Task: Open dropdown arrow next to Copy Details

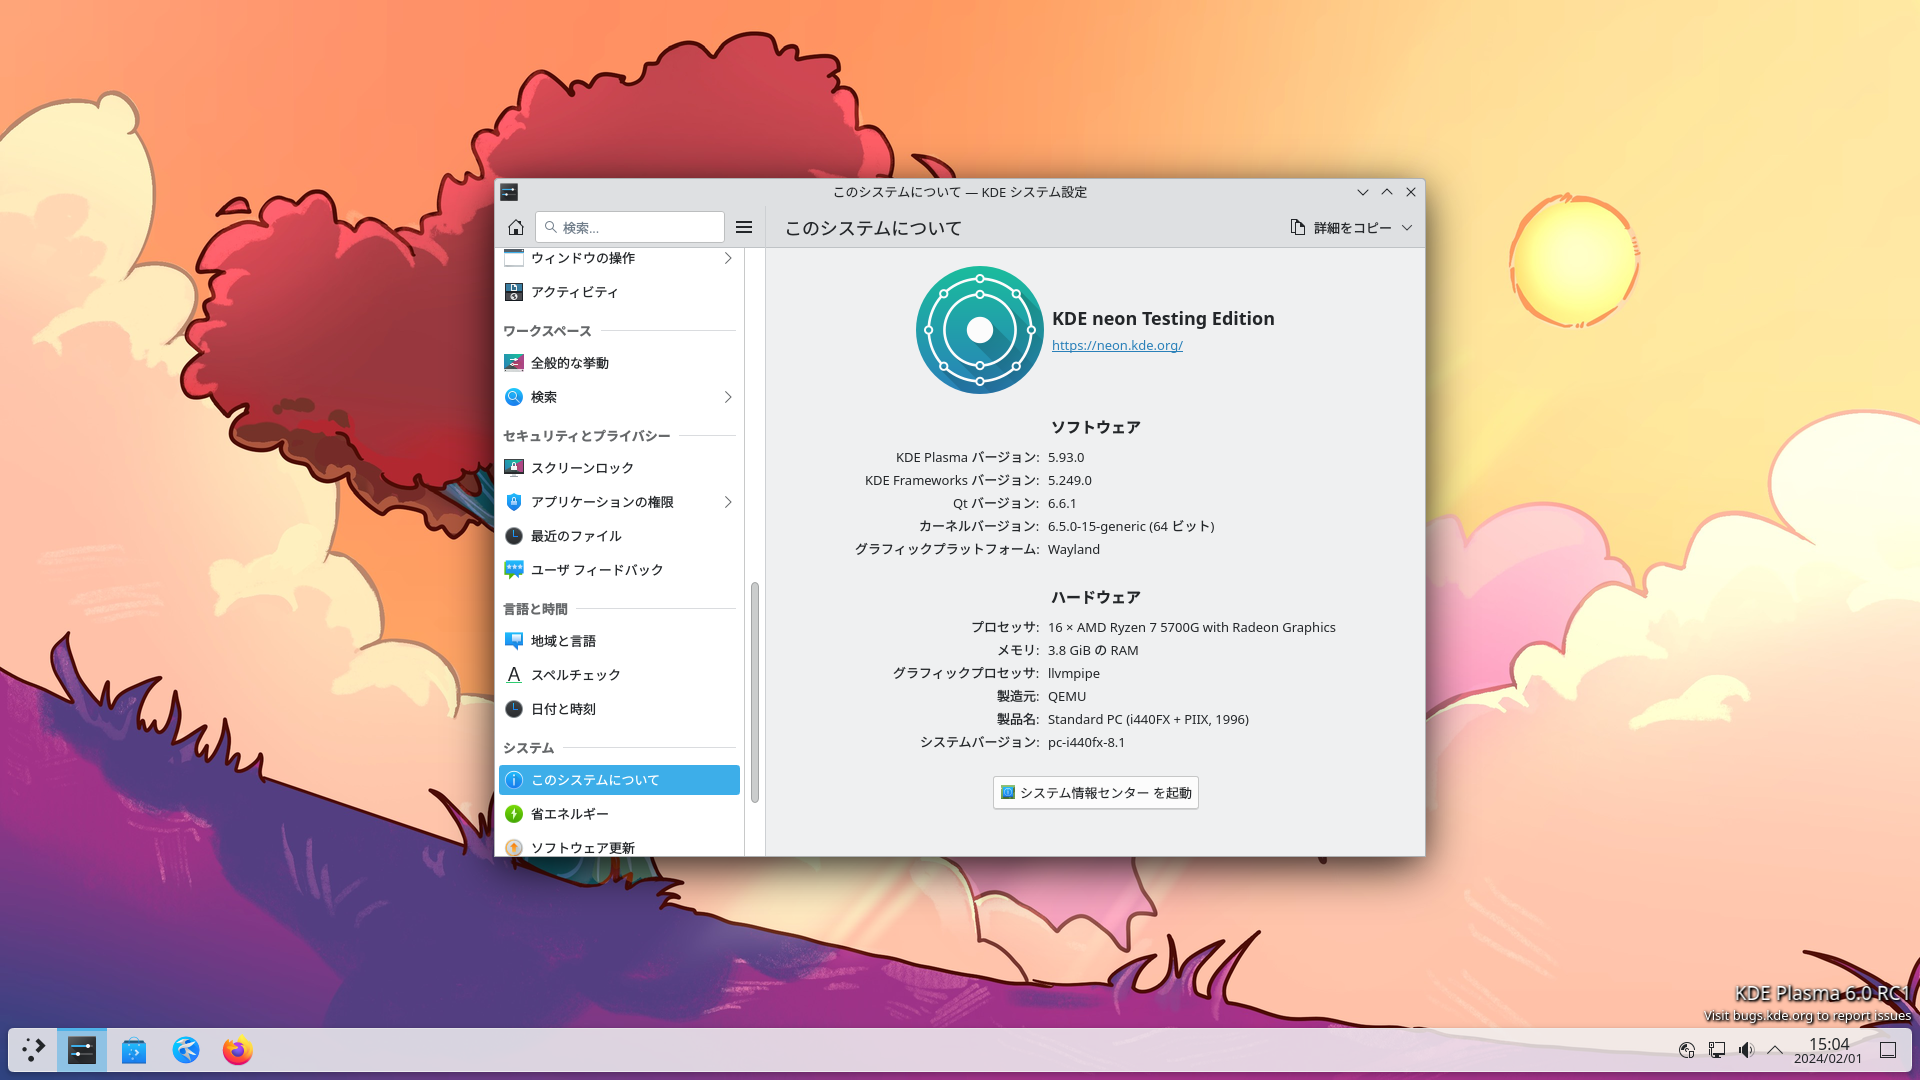Action: pos(1407,228)
